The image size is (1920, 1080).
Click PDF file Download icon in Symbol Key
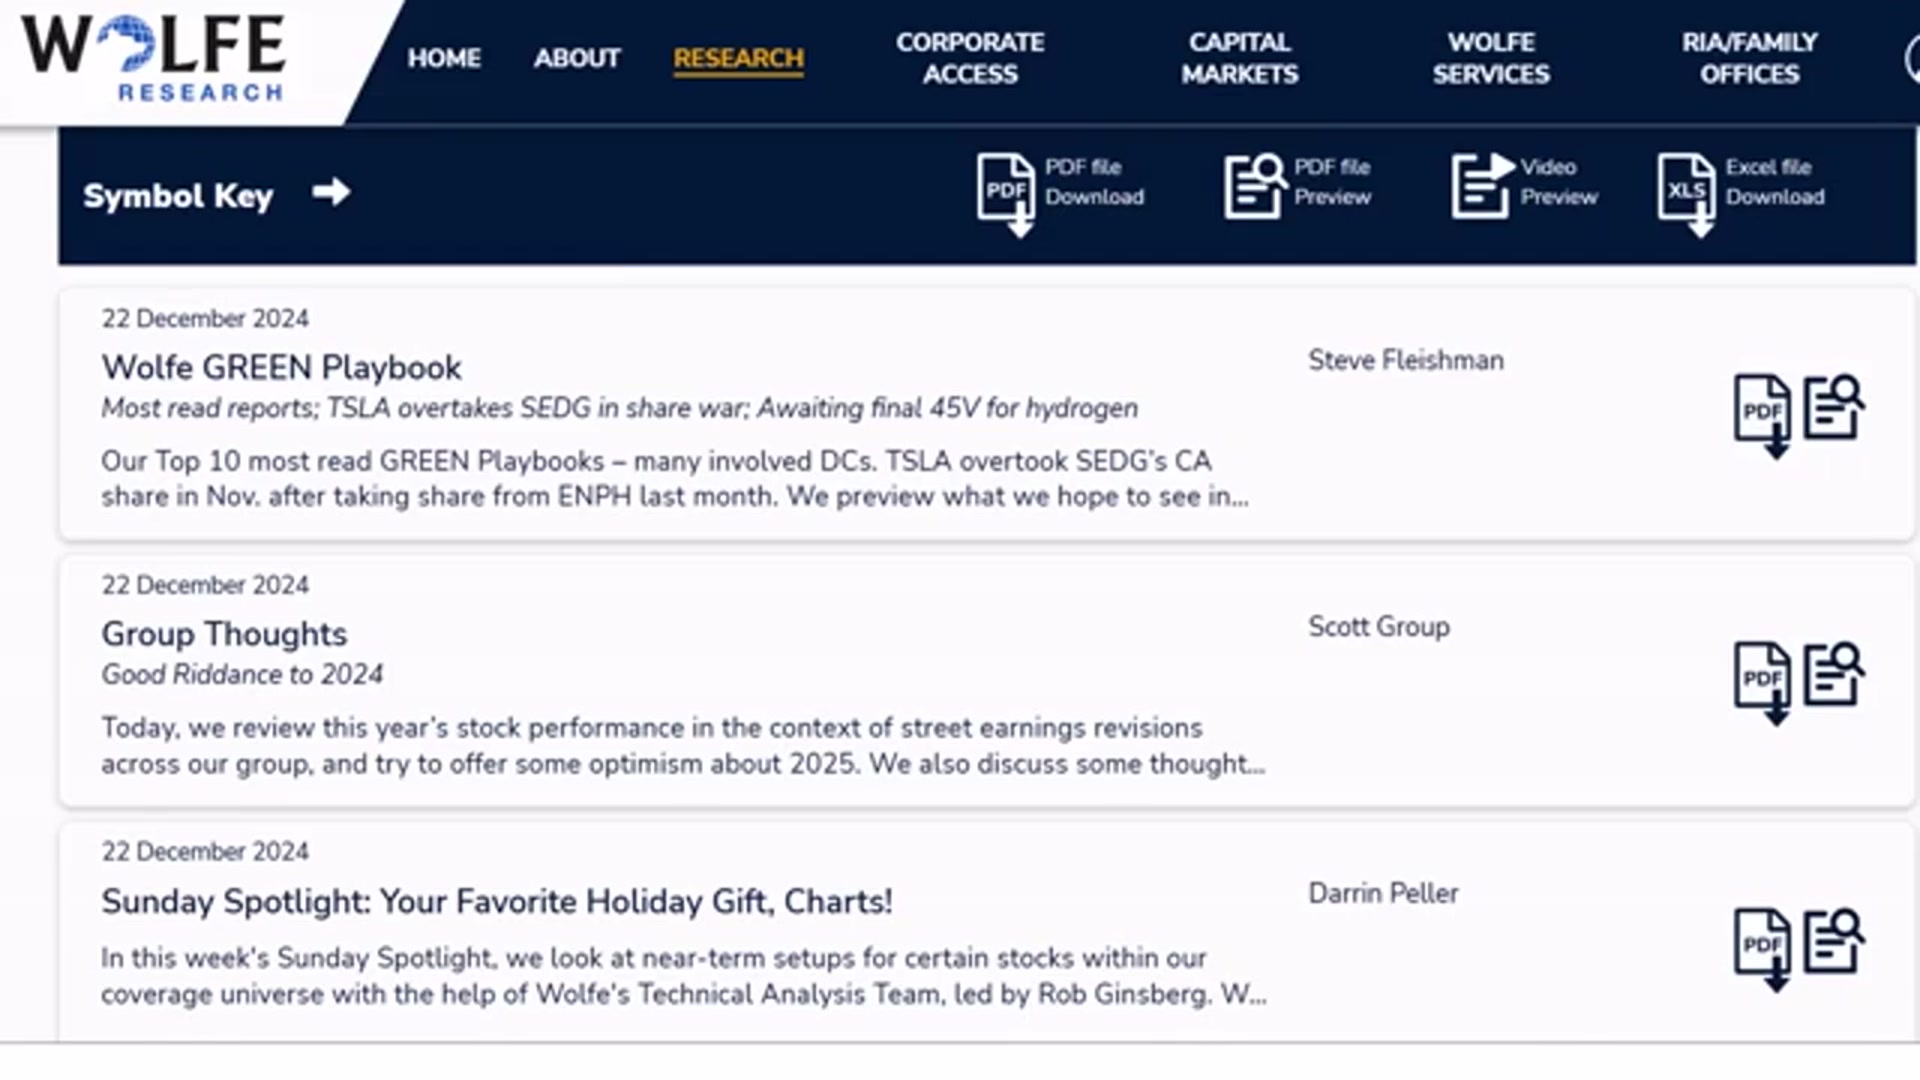click(x=1005, y=194)
